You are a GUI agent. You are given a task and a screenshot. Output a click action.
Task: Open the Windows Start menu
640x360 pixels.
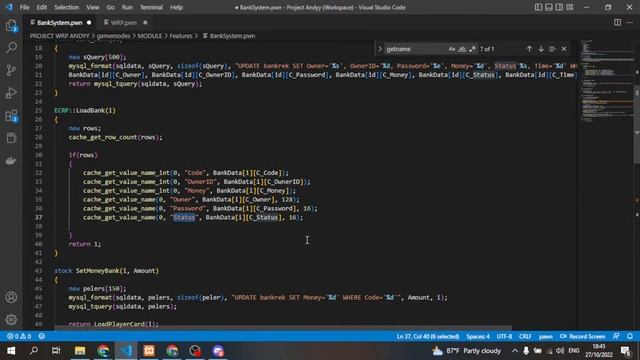(11, 351)
